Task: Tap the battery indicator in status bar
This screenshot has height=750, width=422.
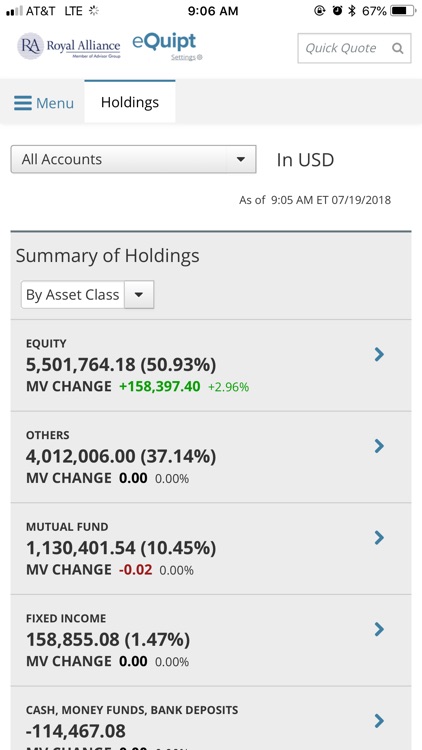Action: click(x=403, y=11)
